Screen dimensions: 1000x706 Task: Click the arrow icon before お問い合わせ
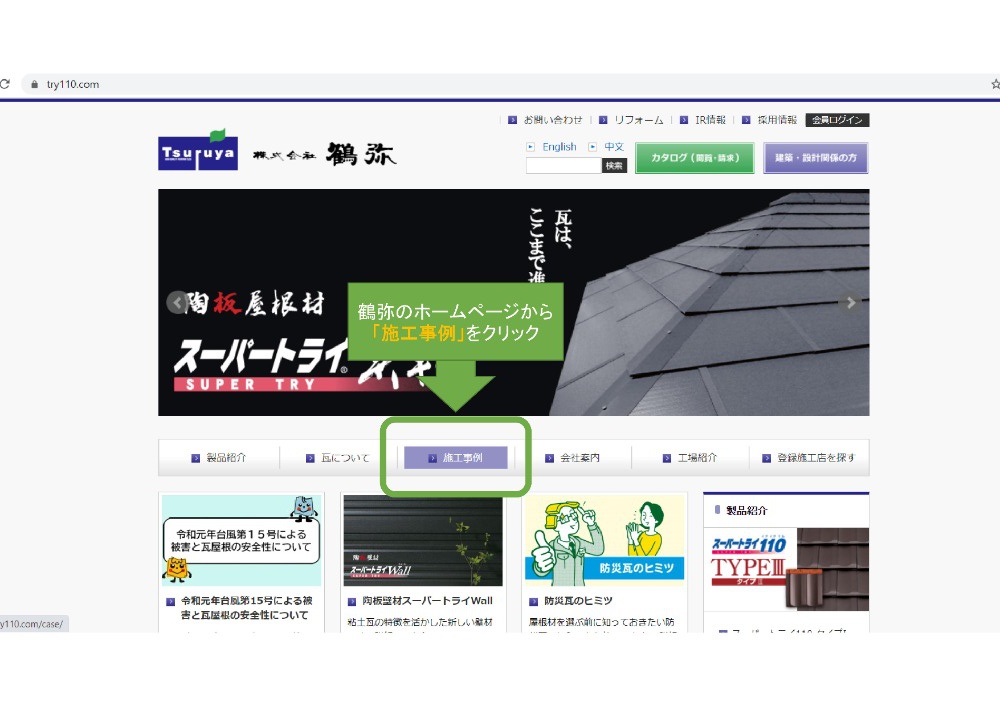(x=512, y=120)
